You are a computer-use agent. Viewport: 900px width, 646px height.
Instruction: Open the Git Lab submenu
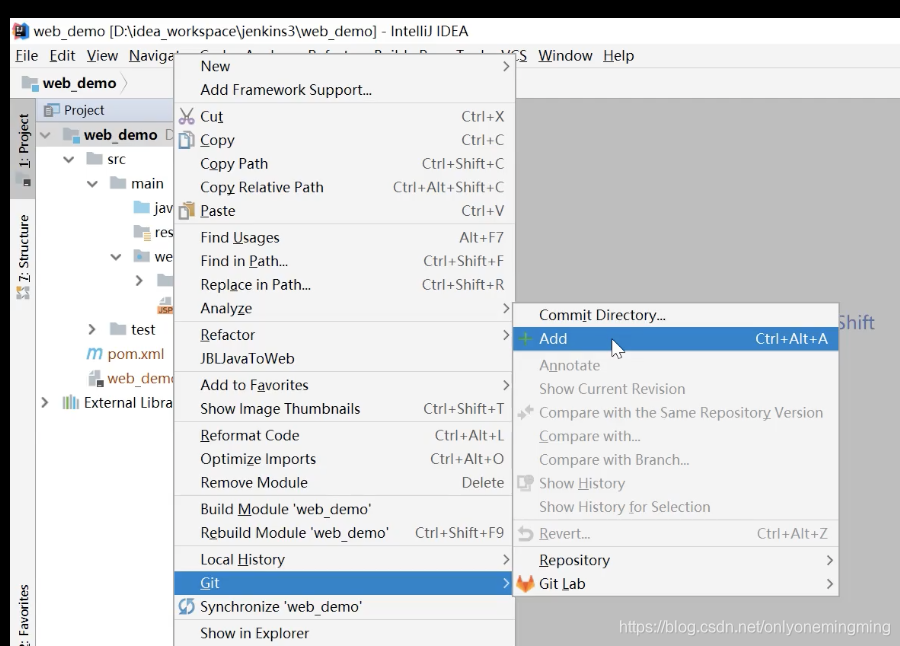[x=676, y=584]
